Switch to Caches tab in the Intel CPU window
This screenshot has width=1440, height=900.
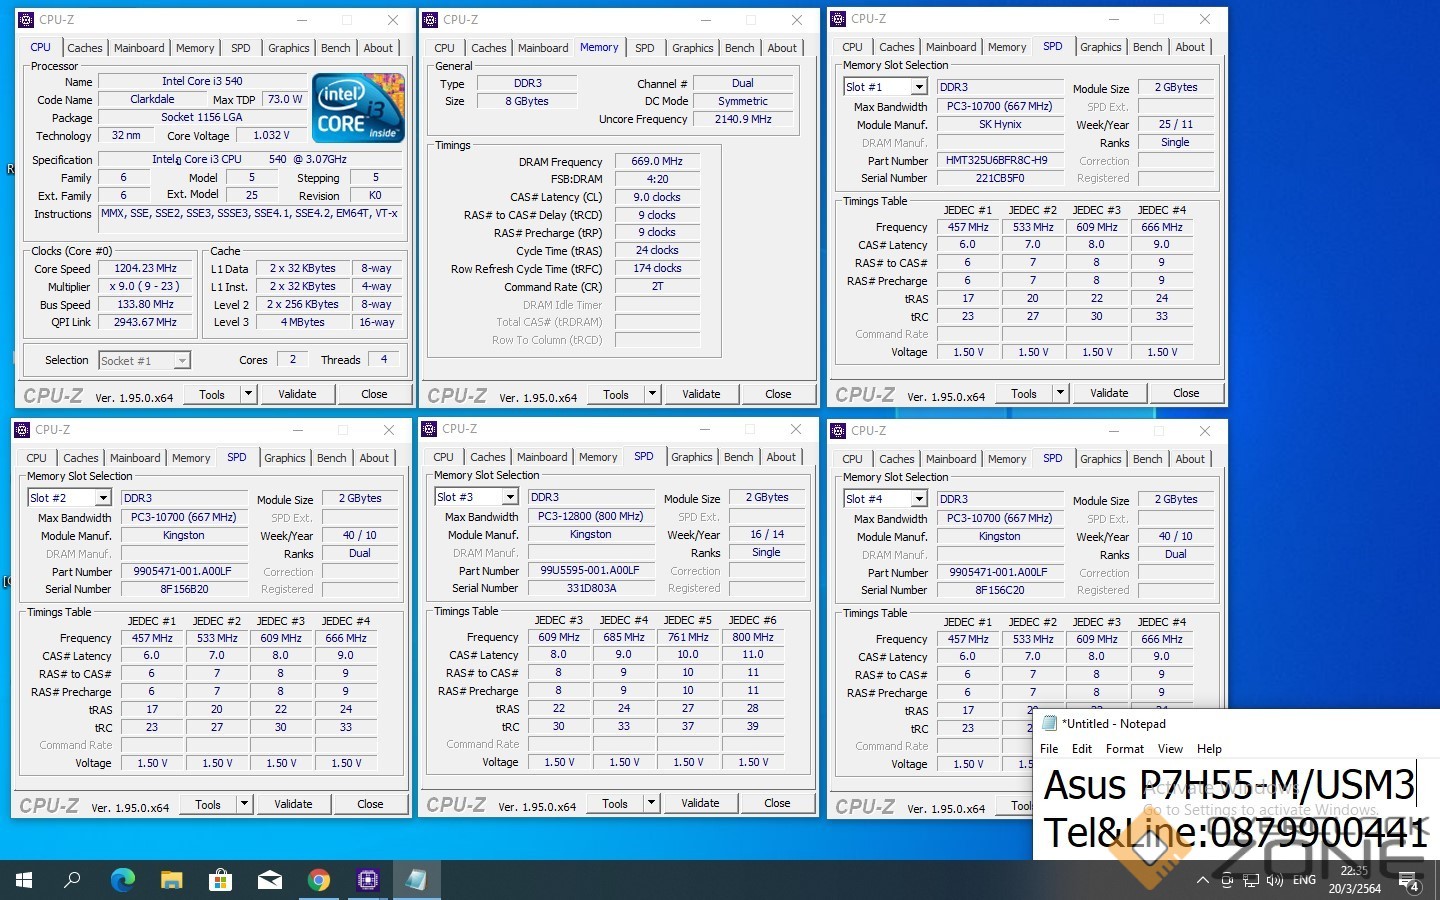point(85,48)
